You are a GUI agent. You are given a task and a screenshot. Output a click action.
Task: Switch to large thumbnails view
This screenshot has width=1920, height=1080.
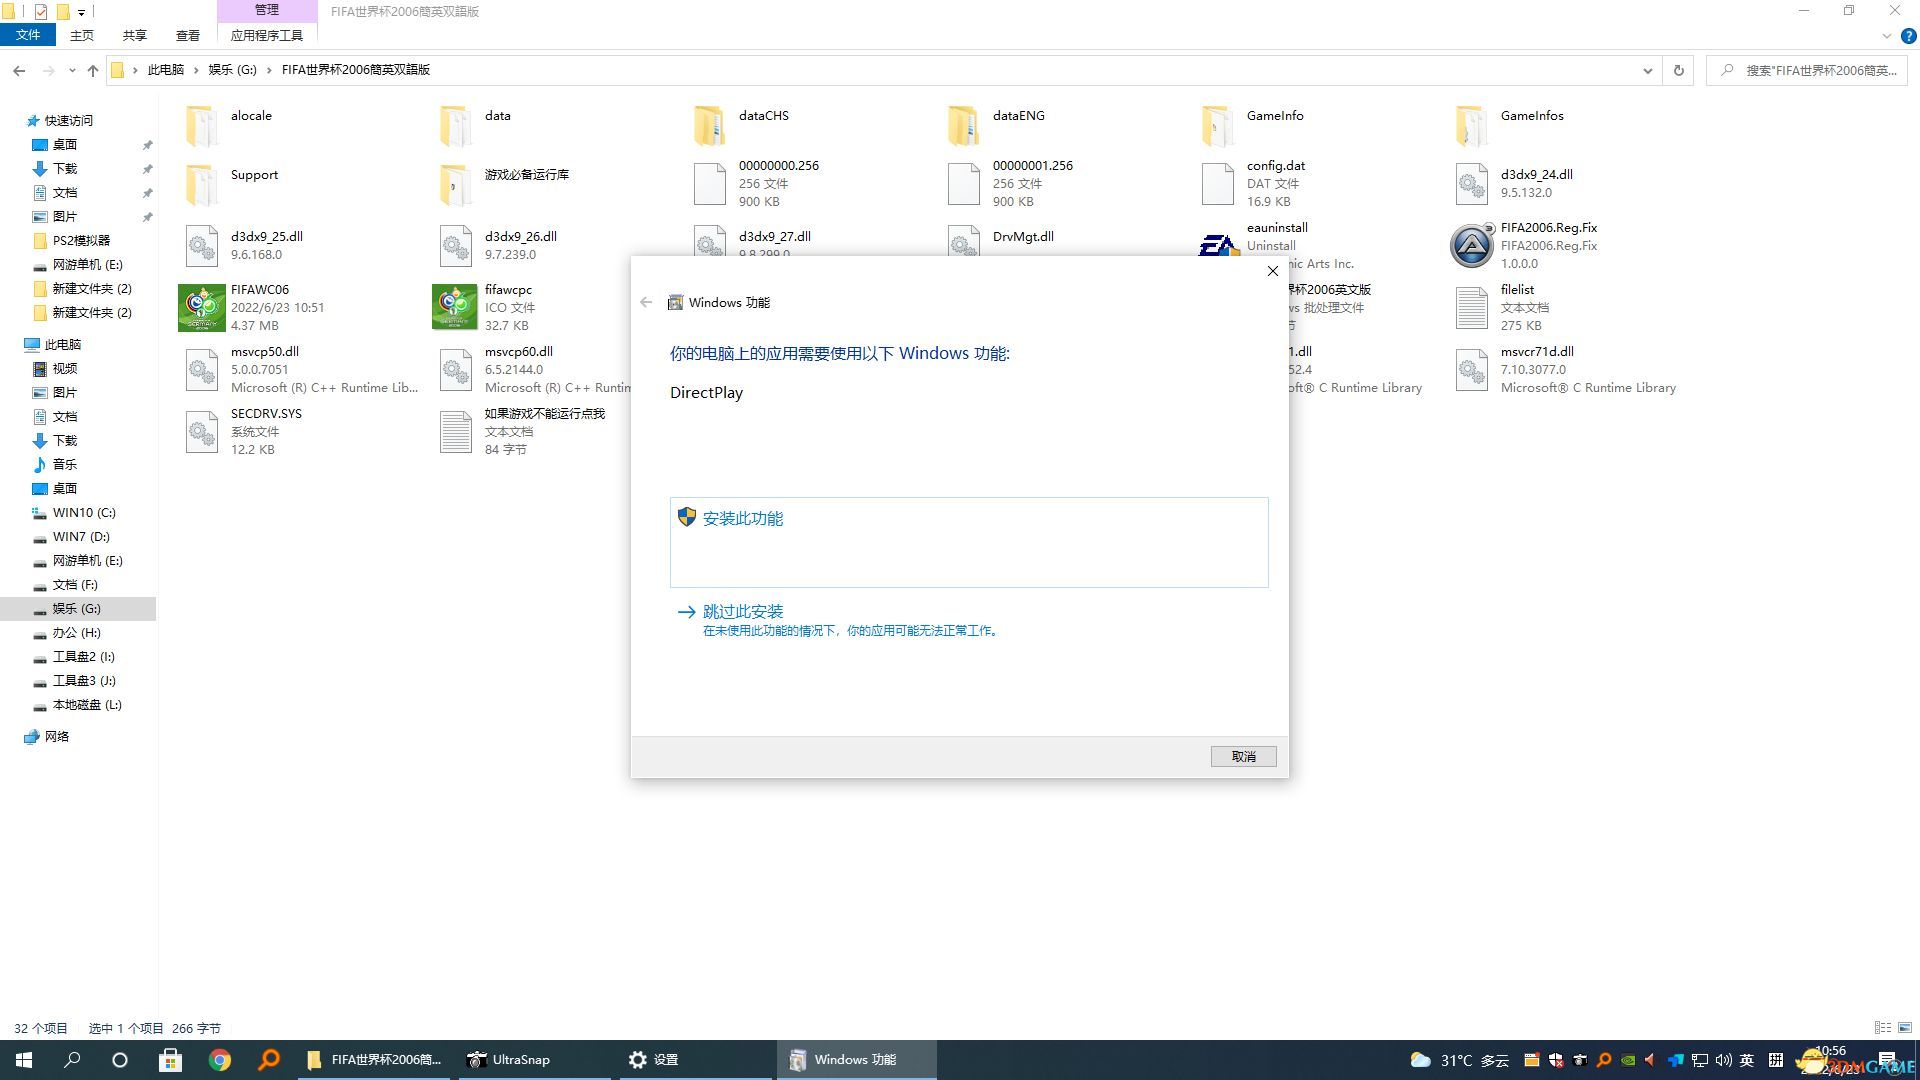coord(1905,1028)
